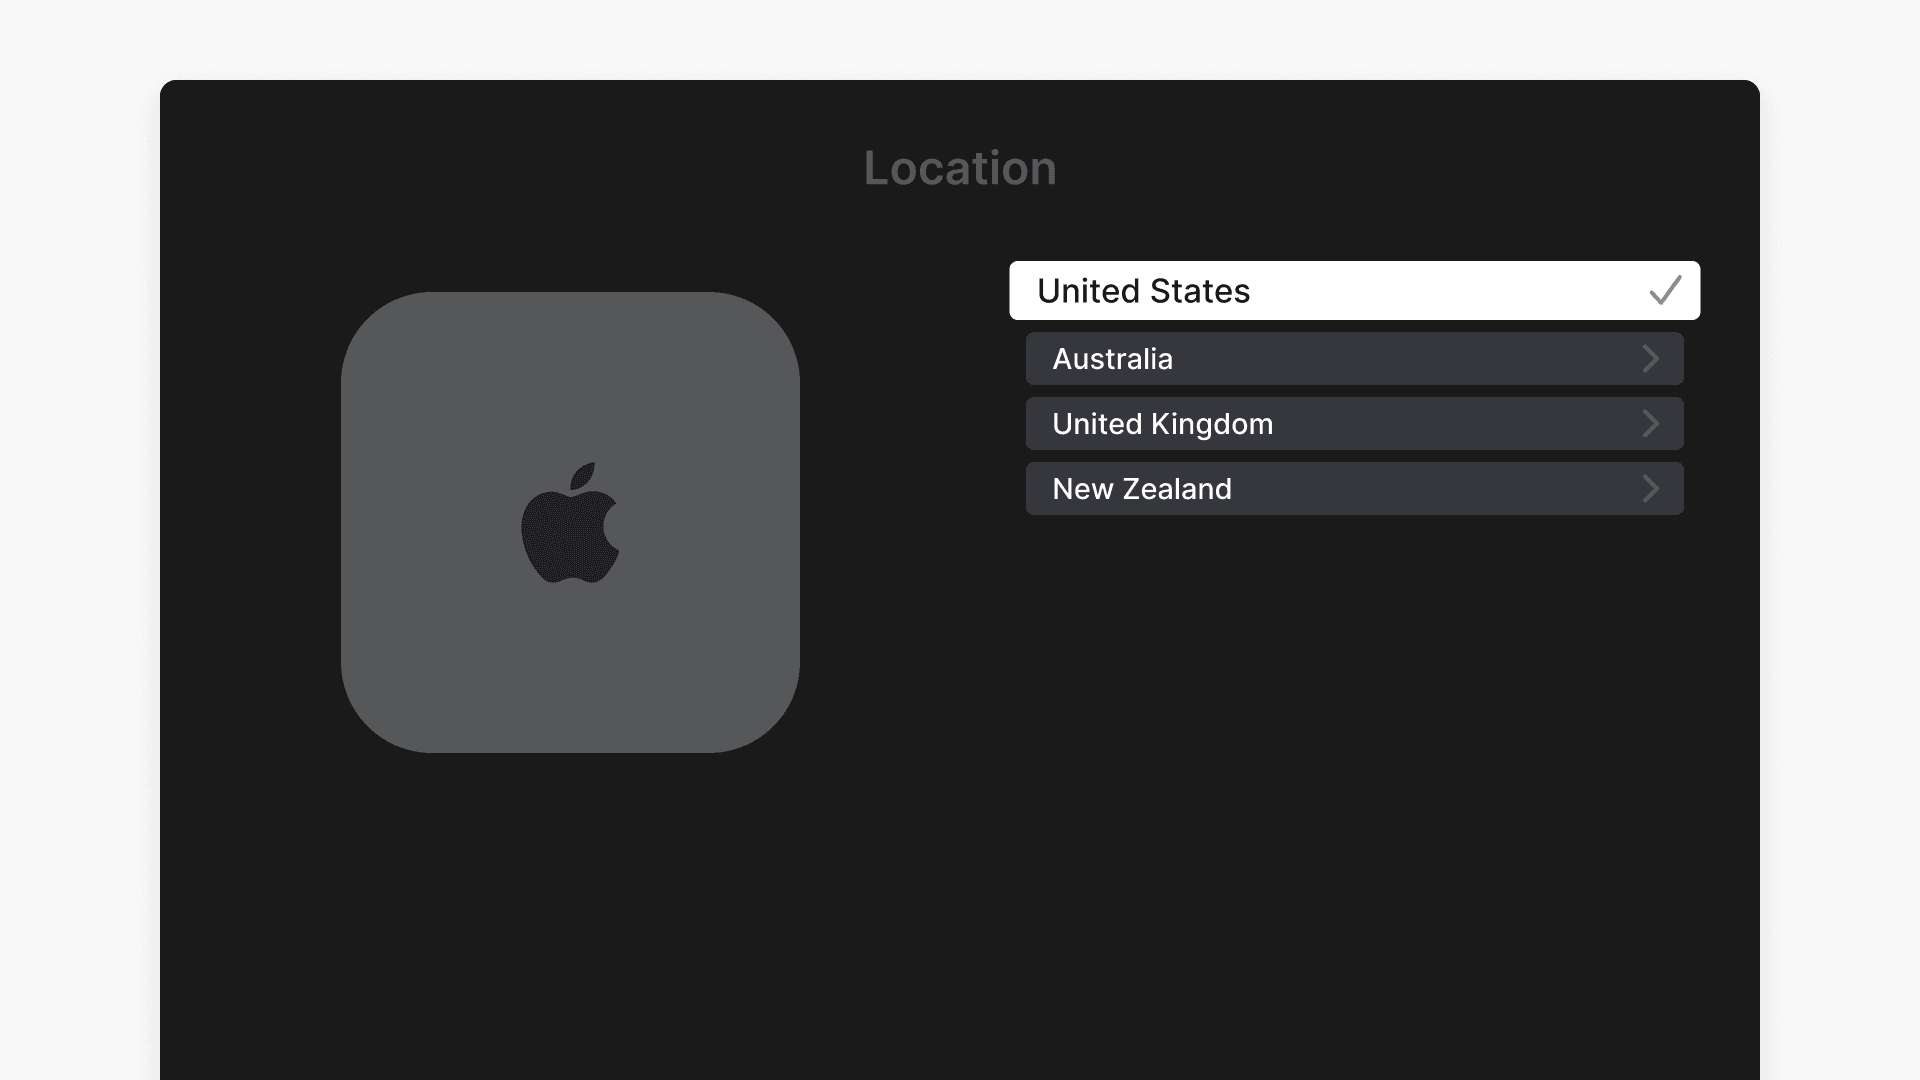The image size is (1920, 1080).
Task: Click the "United Kingdom" text label
Action: 1162,424
